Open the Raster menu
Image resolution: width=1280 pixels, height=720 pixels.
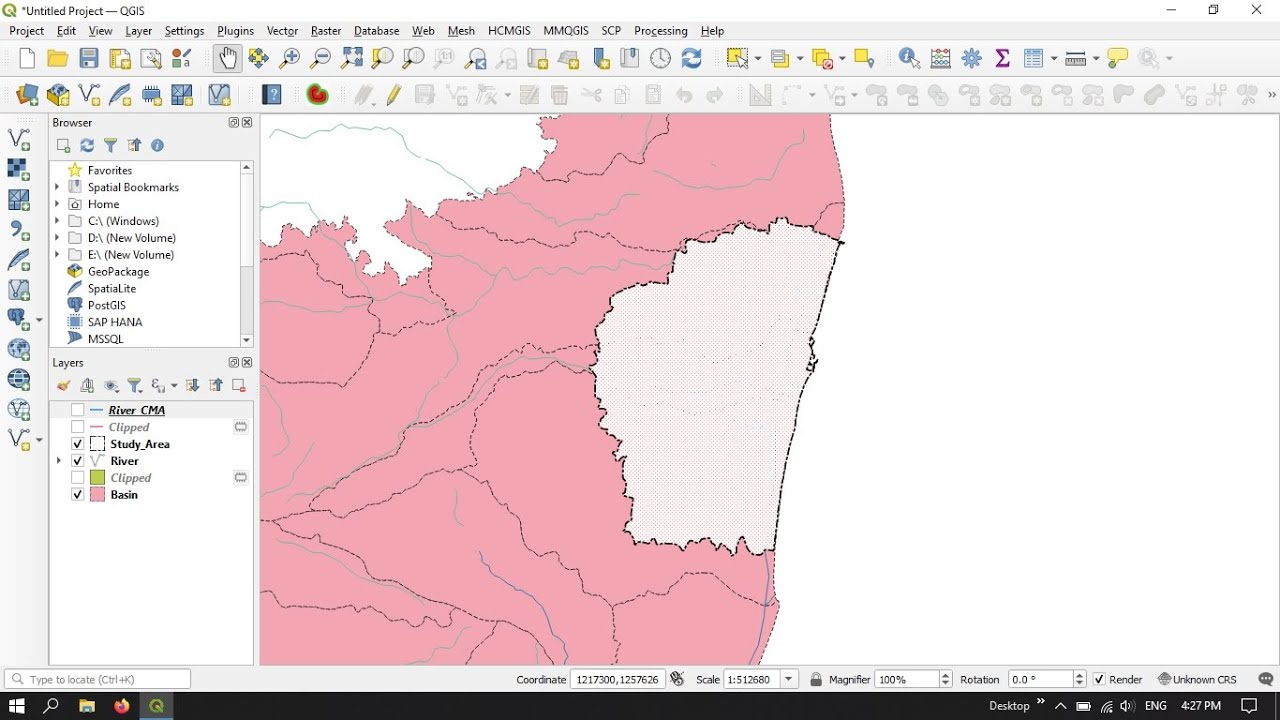326,31
